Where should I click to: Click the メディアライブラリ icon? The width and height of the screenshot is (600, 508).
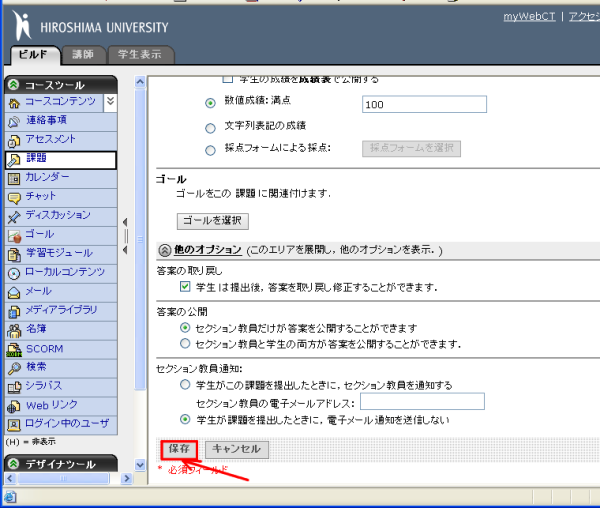tap(14, 312)
